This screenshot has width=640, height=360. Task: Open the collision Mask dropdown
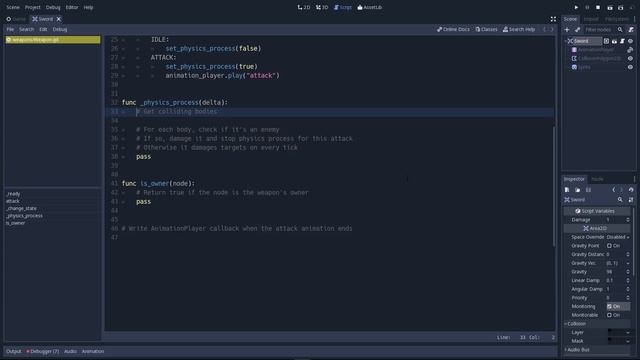click(x=628, y=341)
